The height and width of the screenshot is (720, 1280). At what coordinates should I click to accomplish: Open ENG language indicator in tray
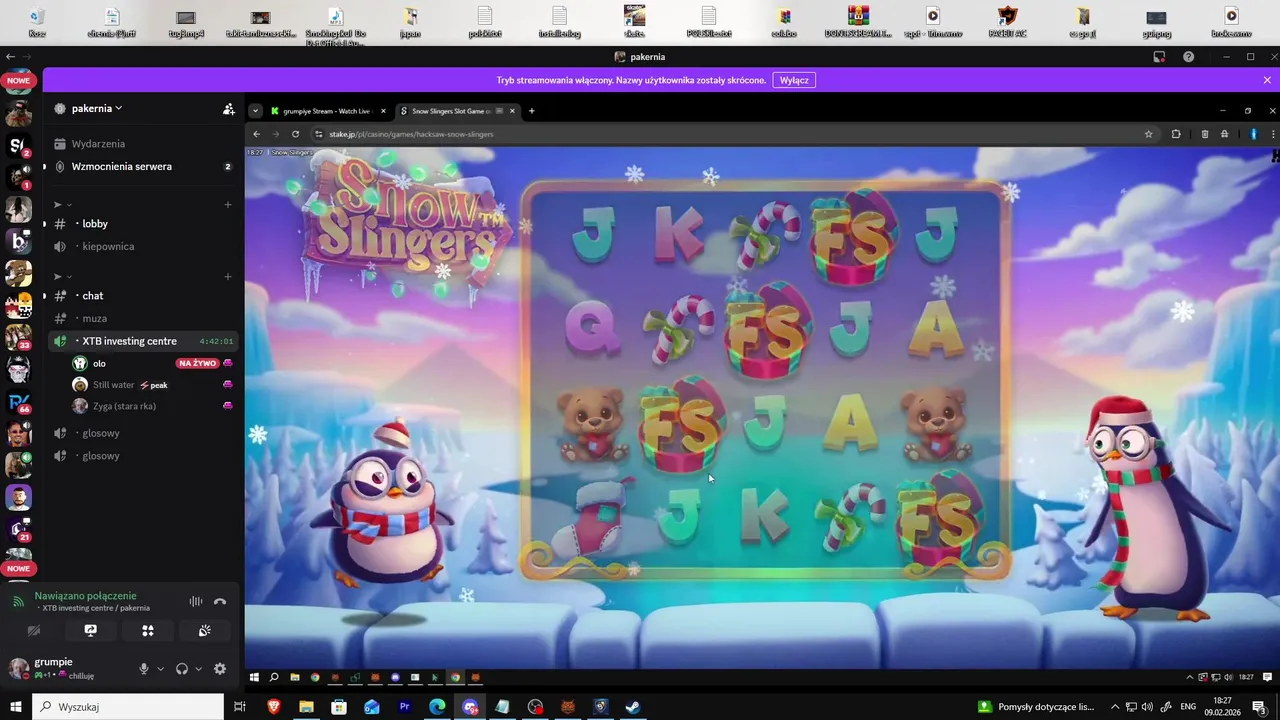(1188, 707)
